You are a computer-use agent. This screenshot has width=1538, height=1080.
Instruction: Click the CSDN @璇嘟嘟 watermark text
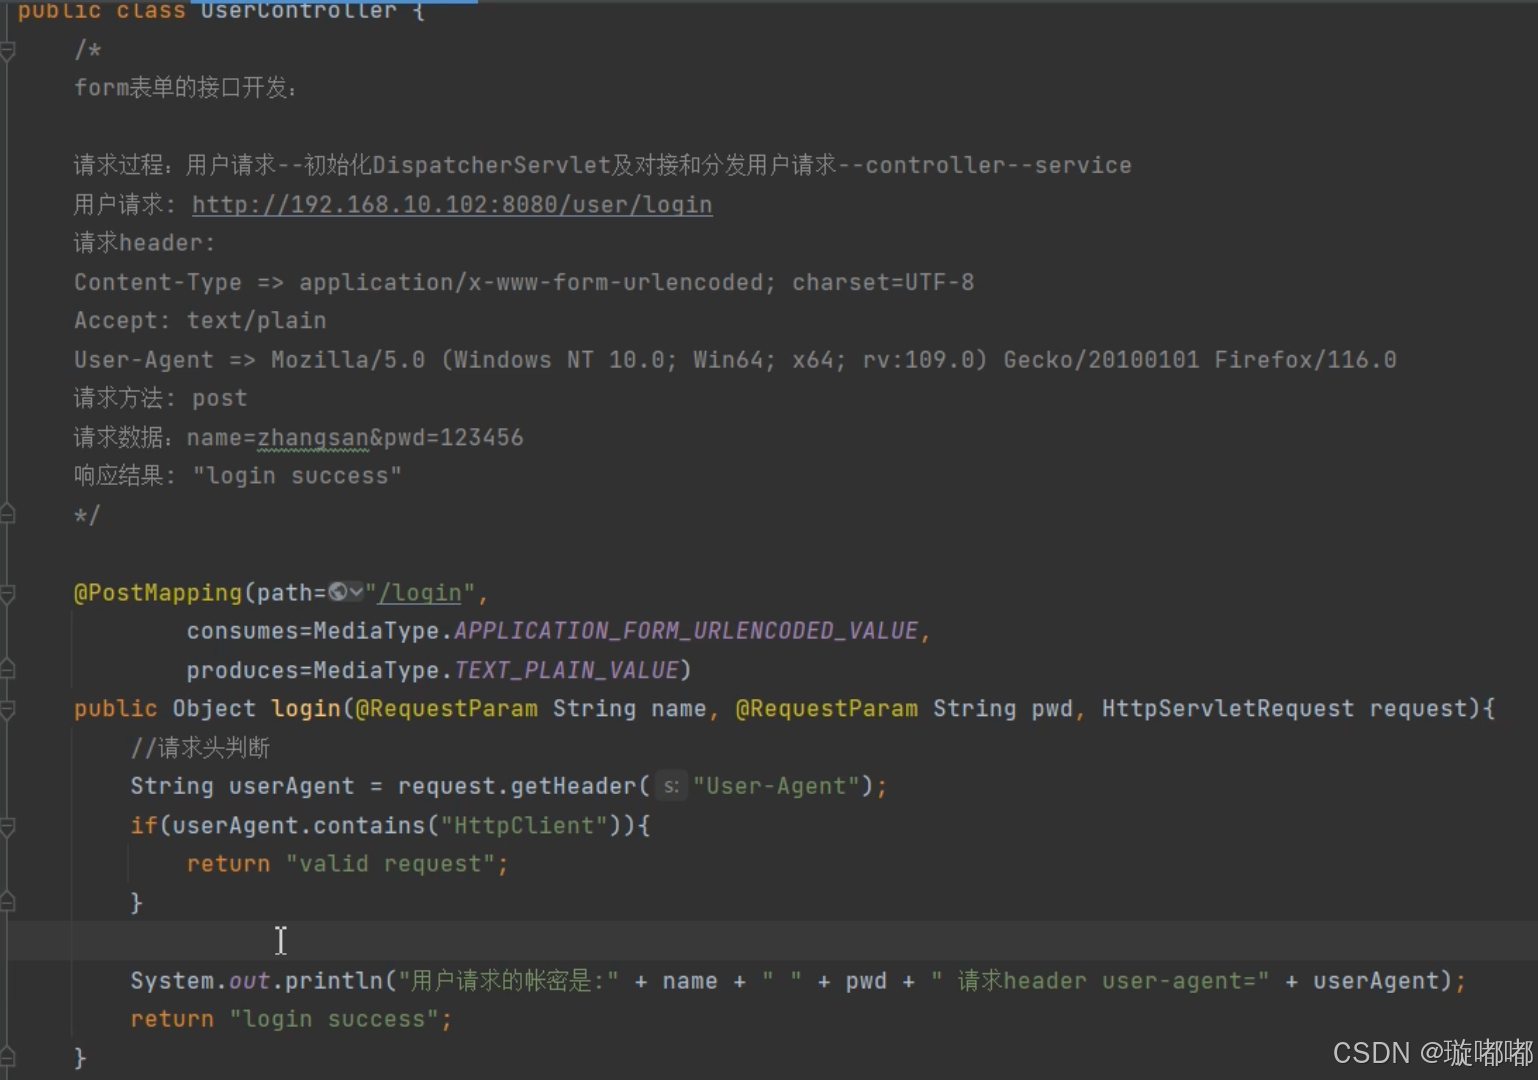point(1421,1053)
